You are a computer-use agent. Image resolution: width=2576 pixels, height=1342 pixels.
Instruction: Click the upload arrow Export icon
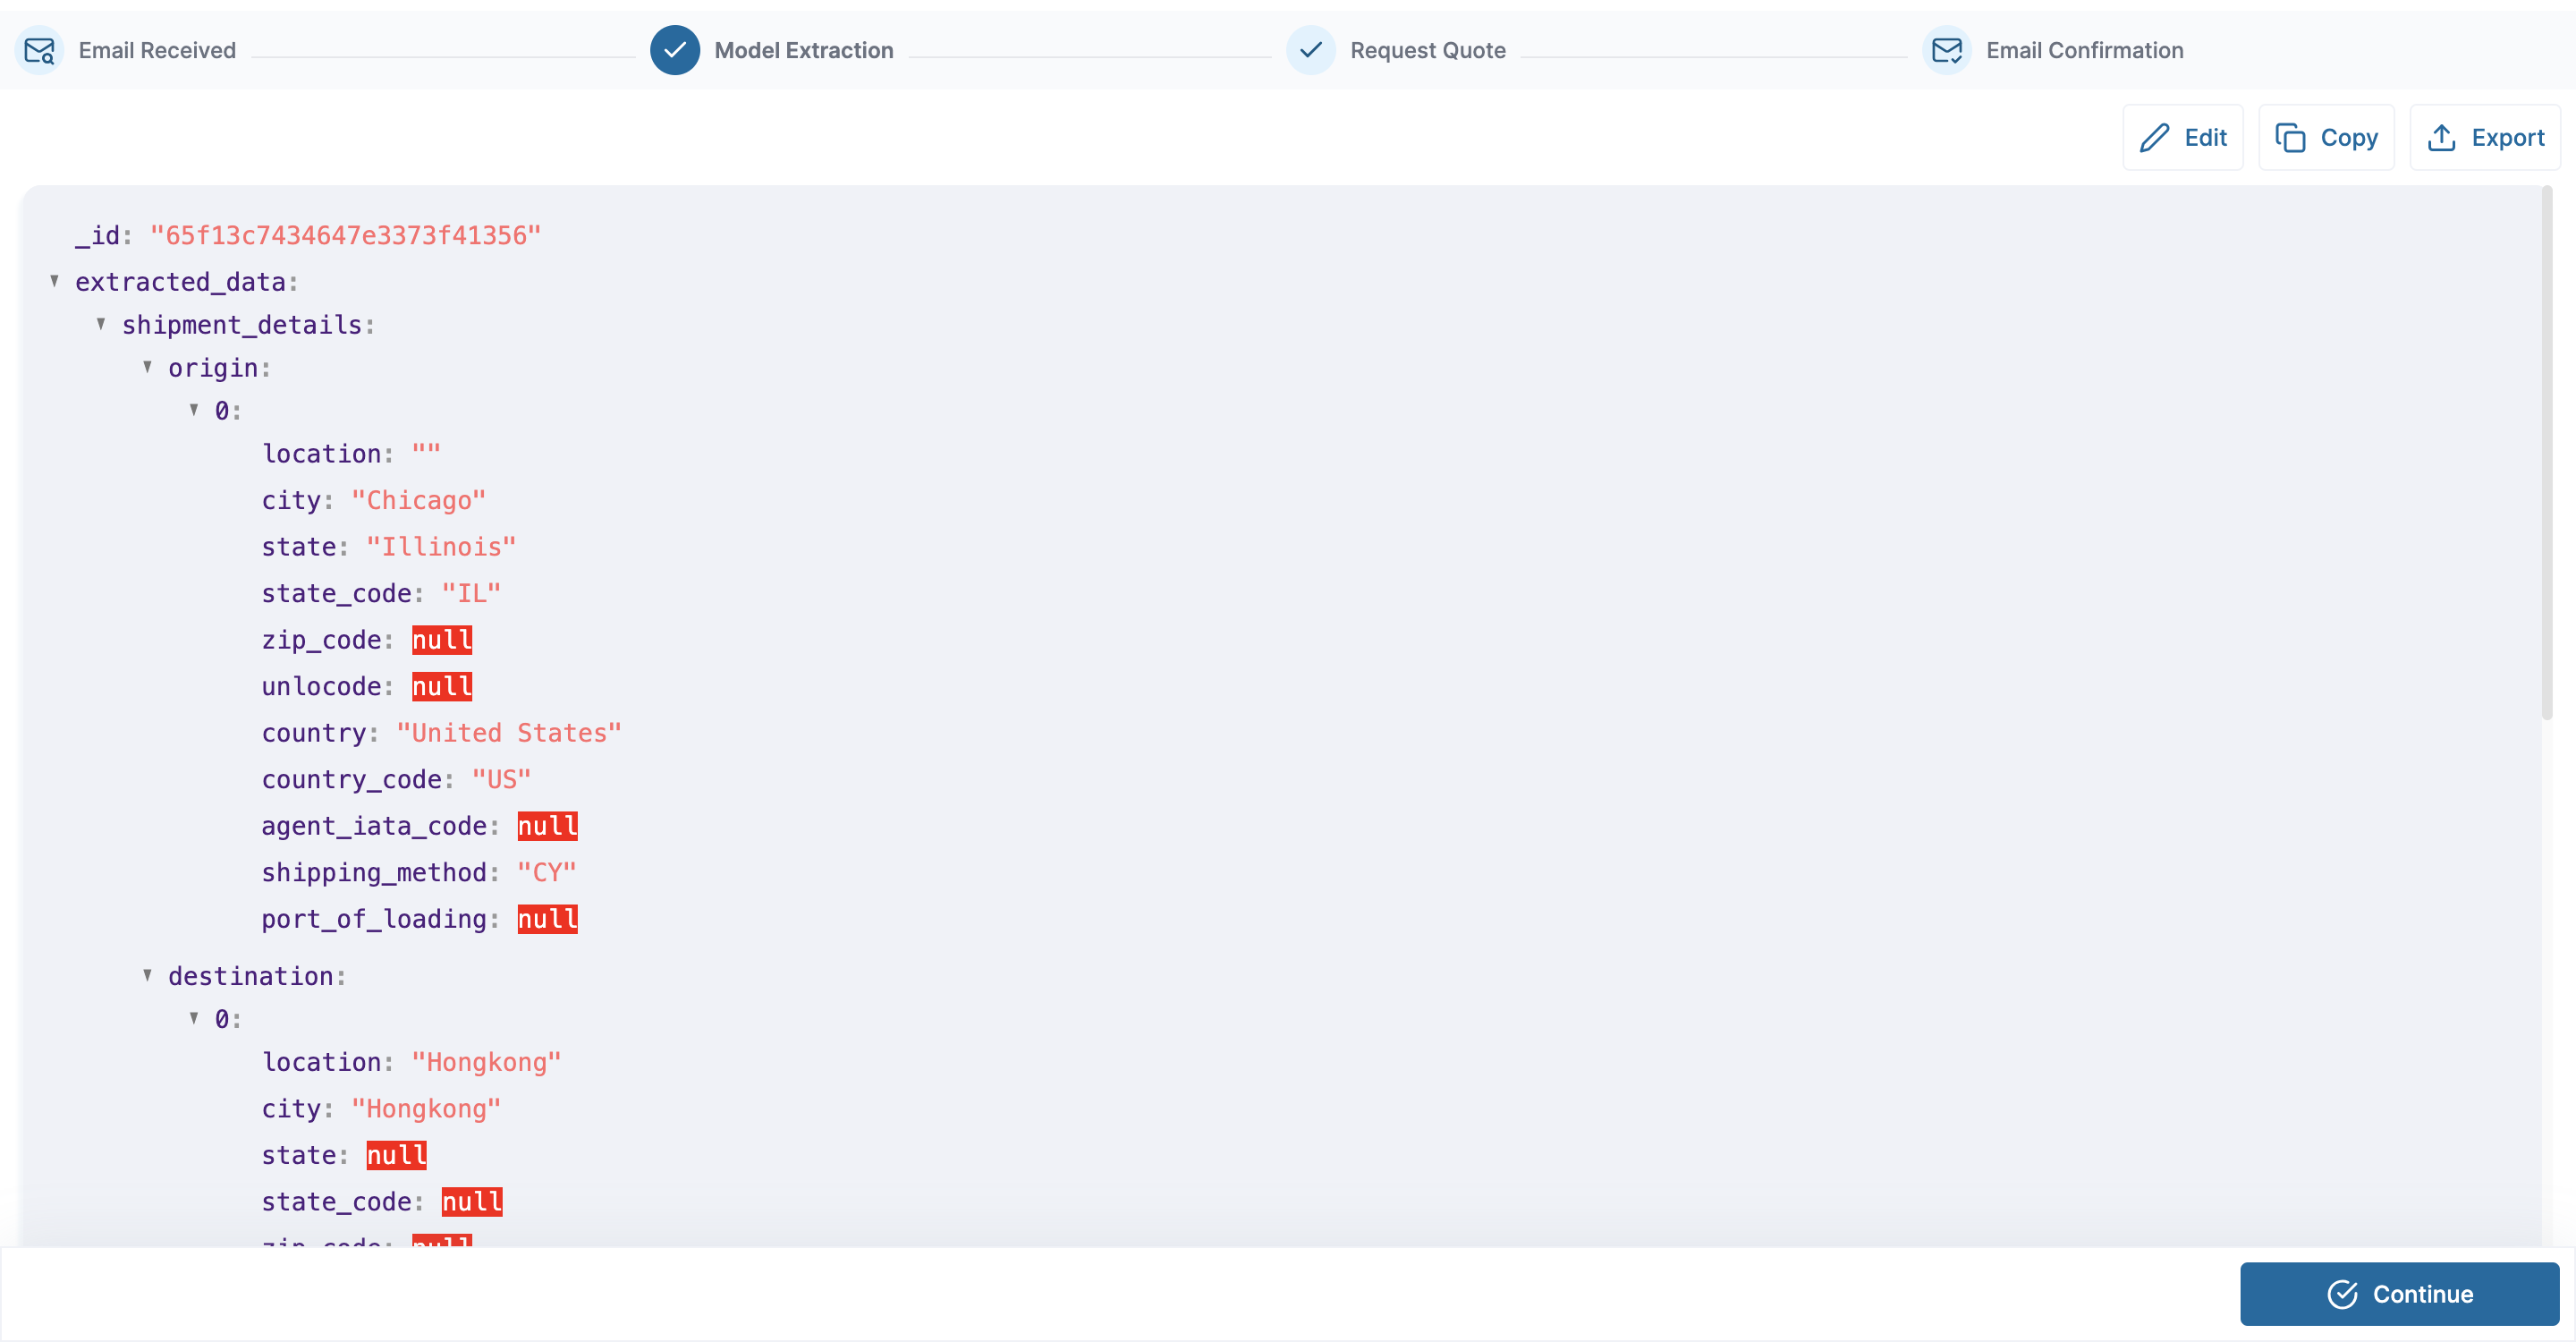[2441, 137]
